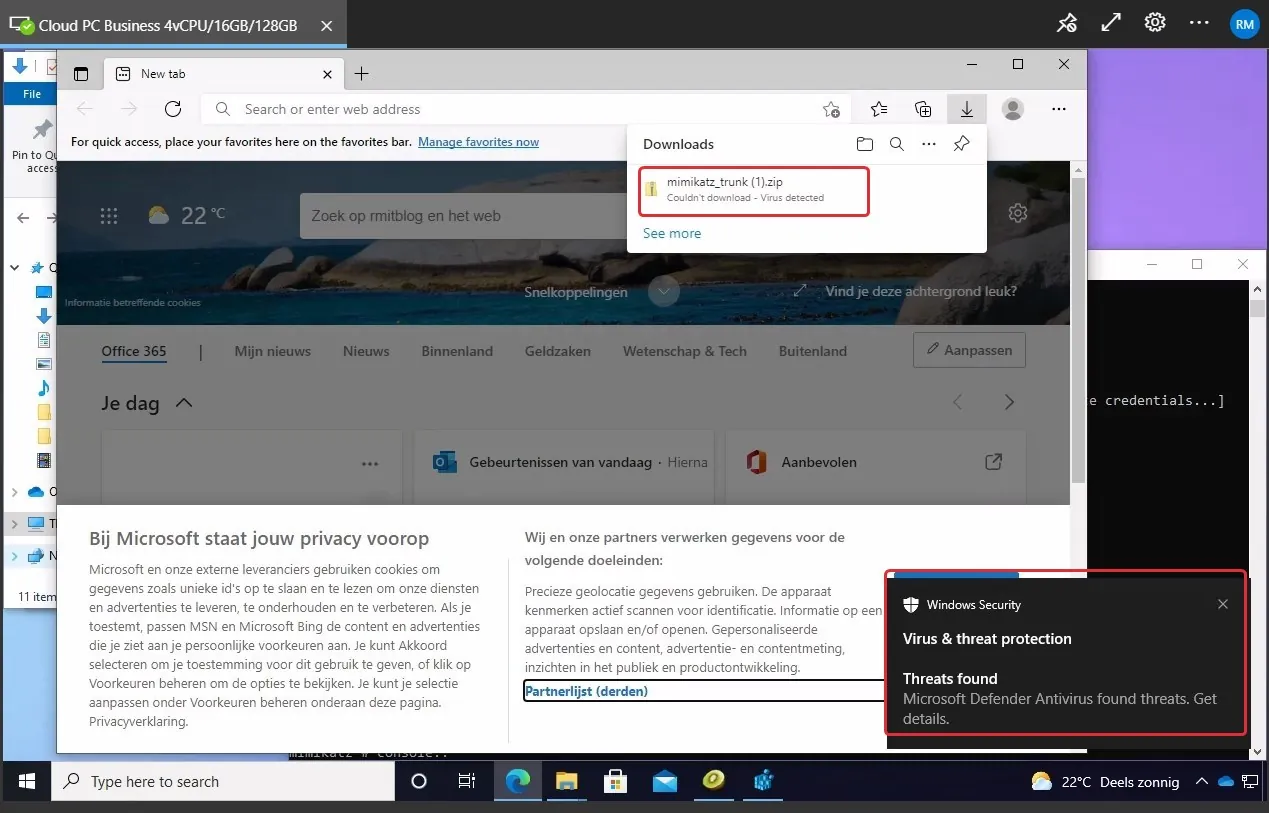Click Manage favorites now link
The height and width of the screenshot is (813, 1269).
click(478, 142)
